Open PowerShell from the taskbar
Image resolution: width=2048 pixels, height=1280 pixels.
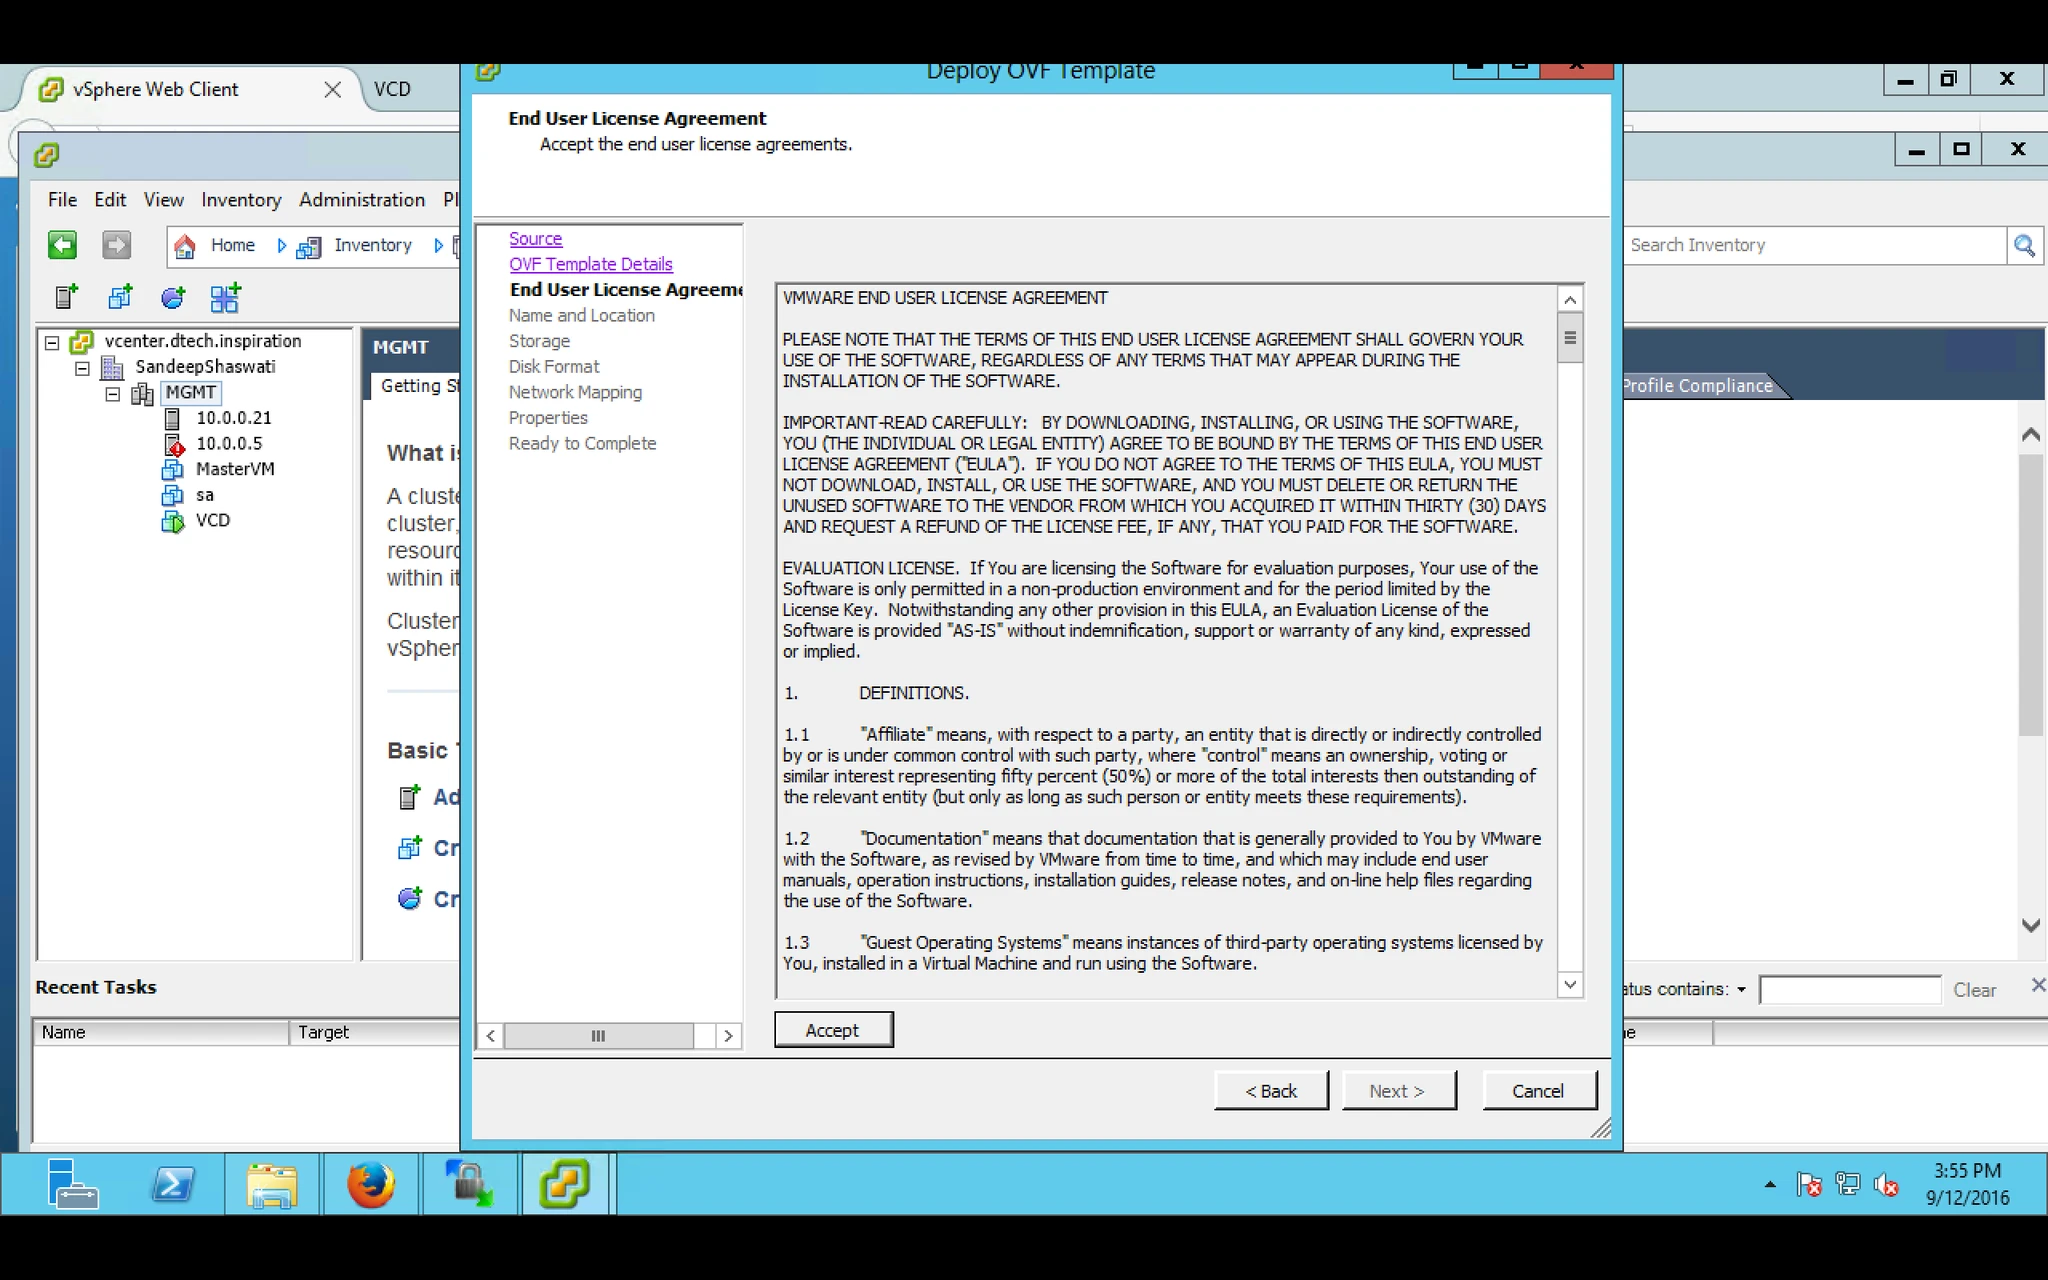tap(173, 1185)
